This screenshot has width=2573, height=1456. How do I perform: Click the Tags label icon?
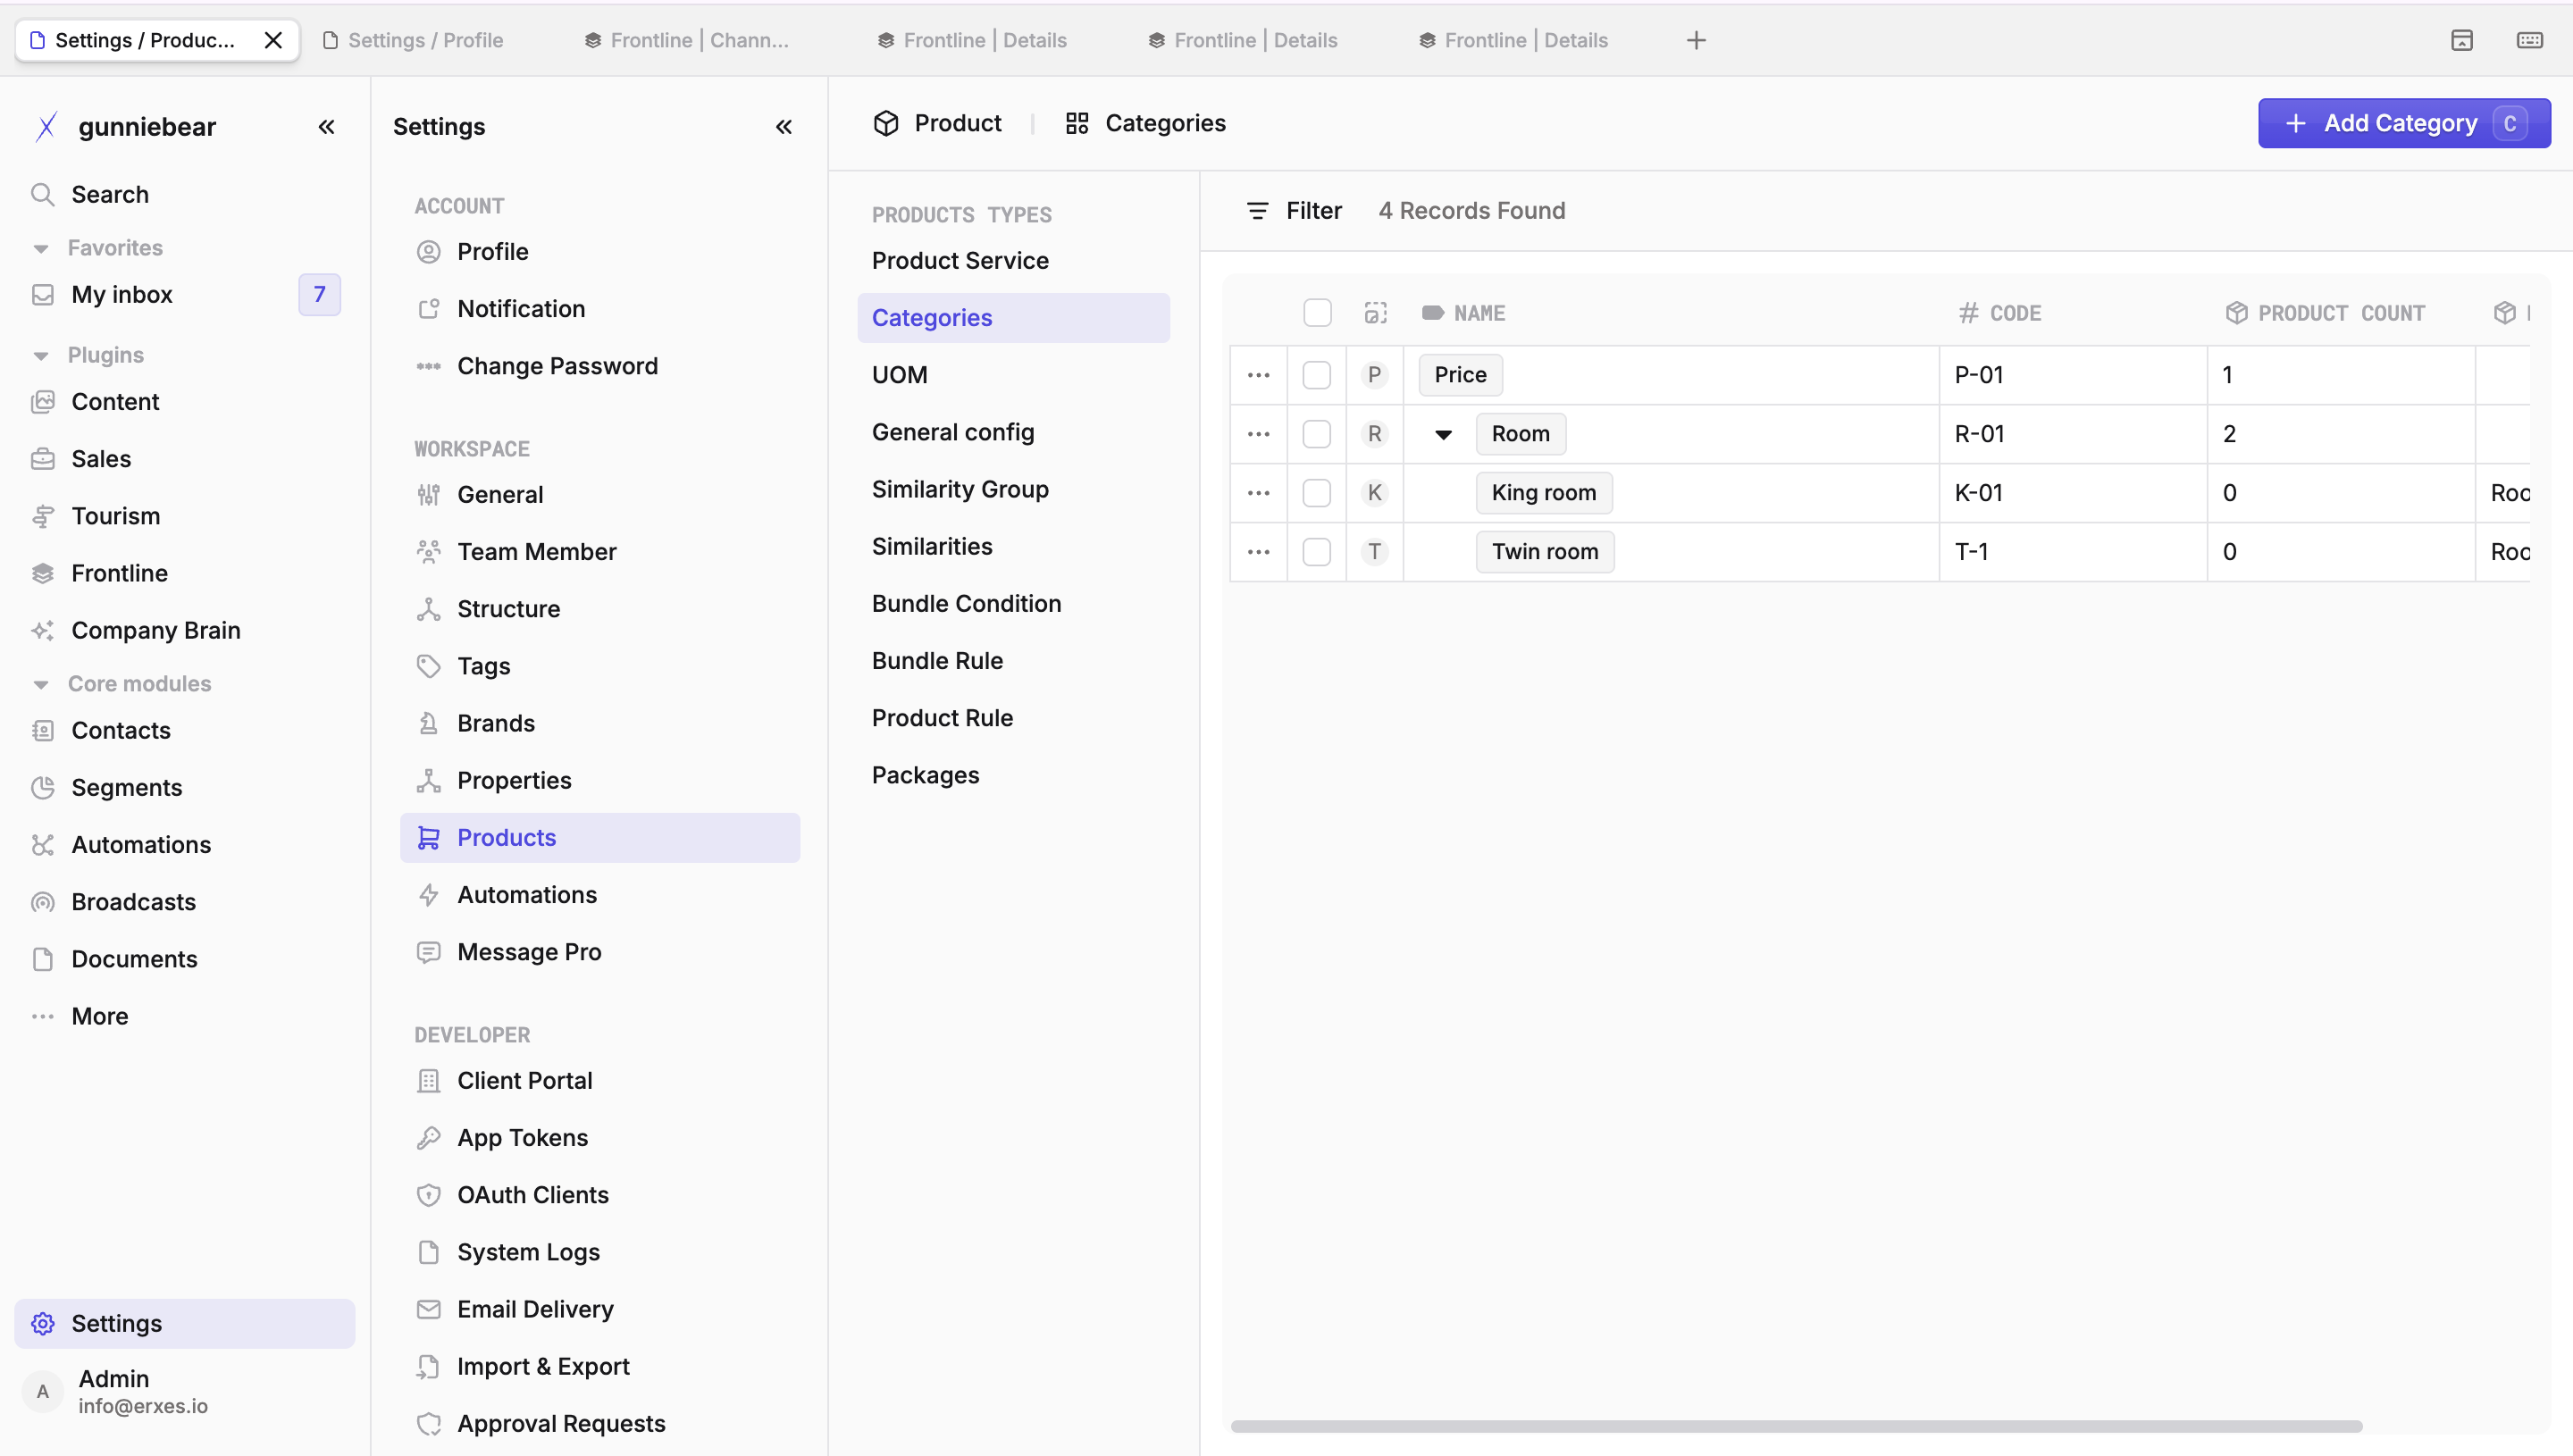(428, 666)
